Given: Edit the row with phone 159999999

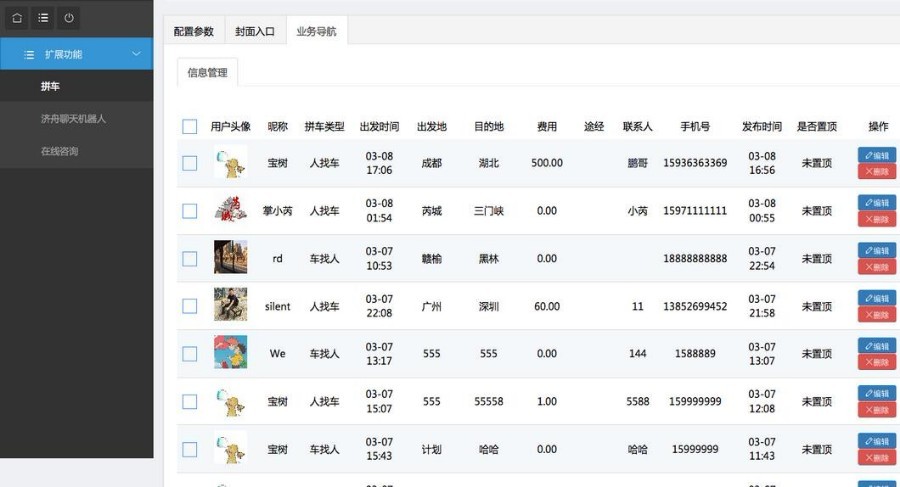Looking at the screenshot, I should coord(877,393).
